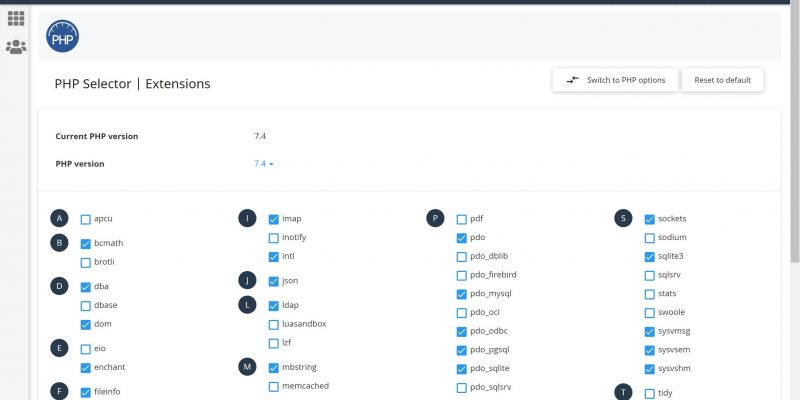Click the letter I group badge

247,218
